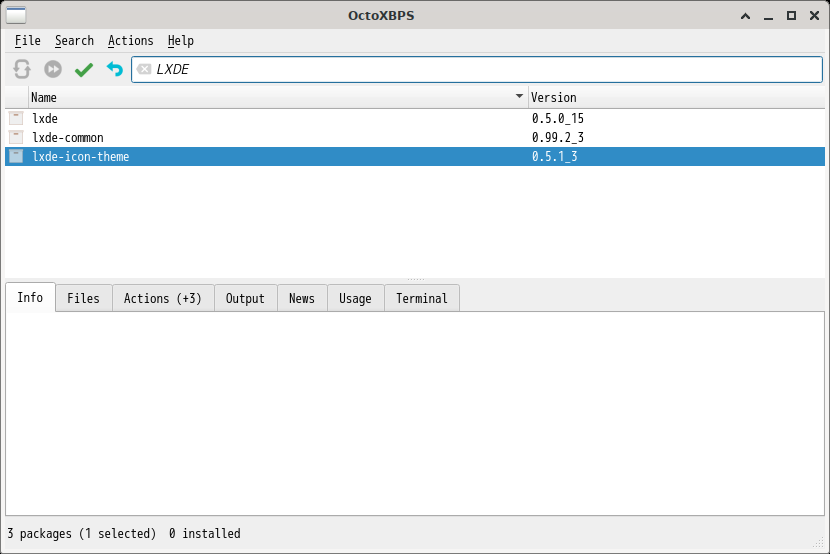The height and width of the screenshot is (554, 830).
Task: Switch to the Files tab
Action: click(83, 298)
